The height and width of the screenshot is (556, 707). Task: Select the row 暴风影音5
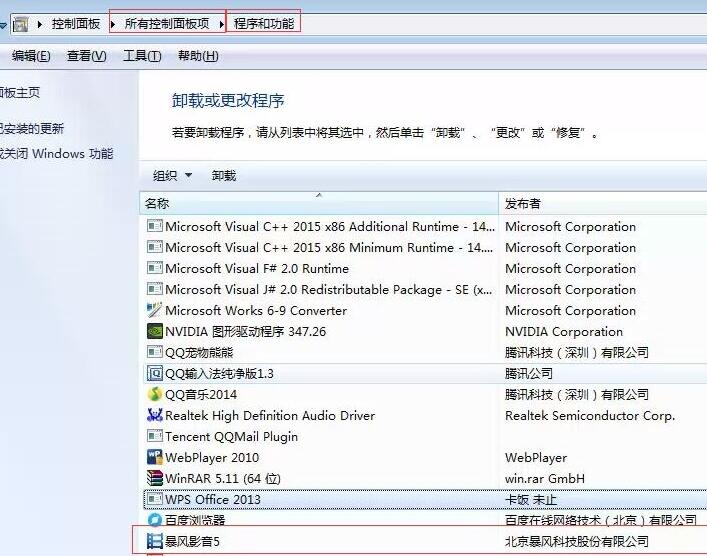tap(425, 541)
